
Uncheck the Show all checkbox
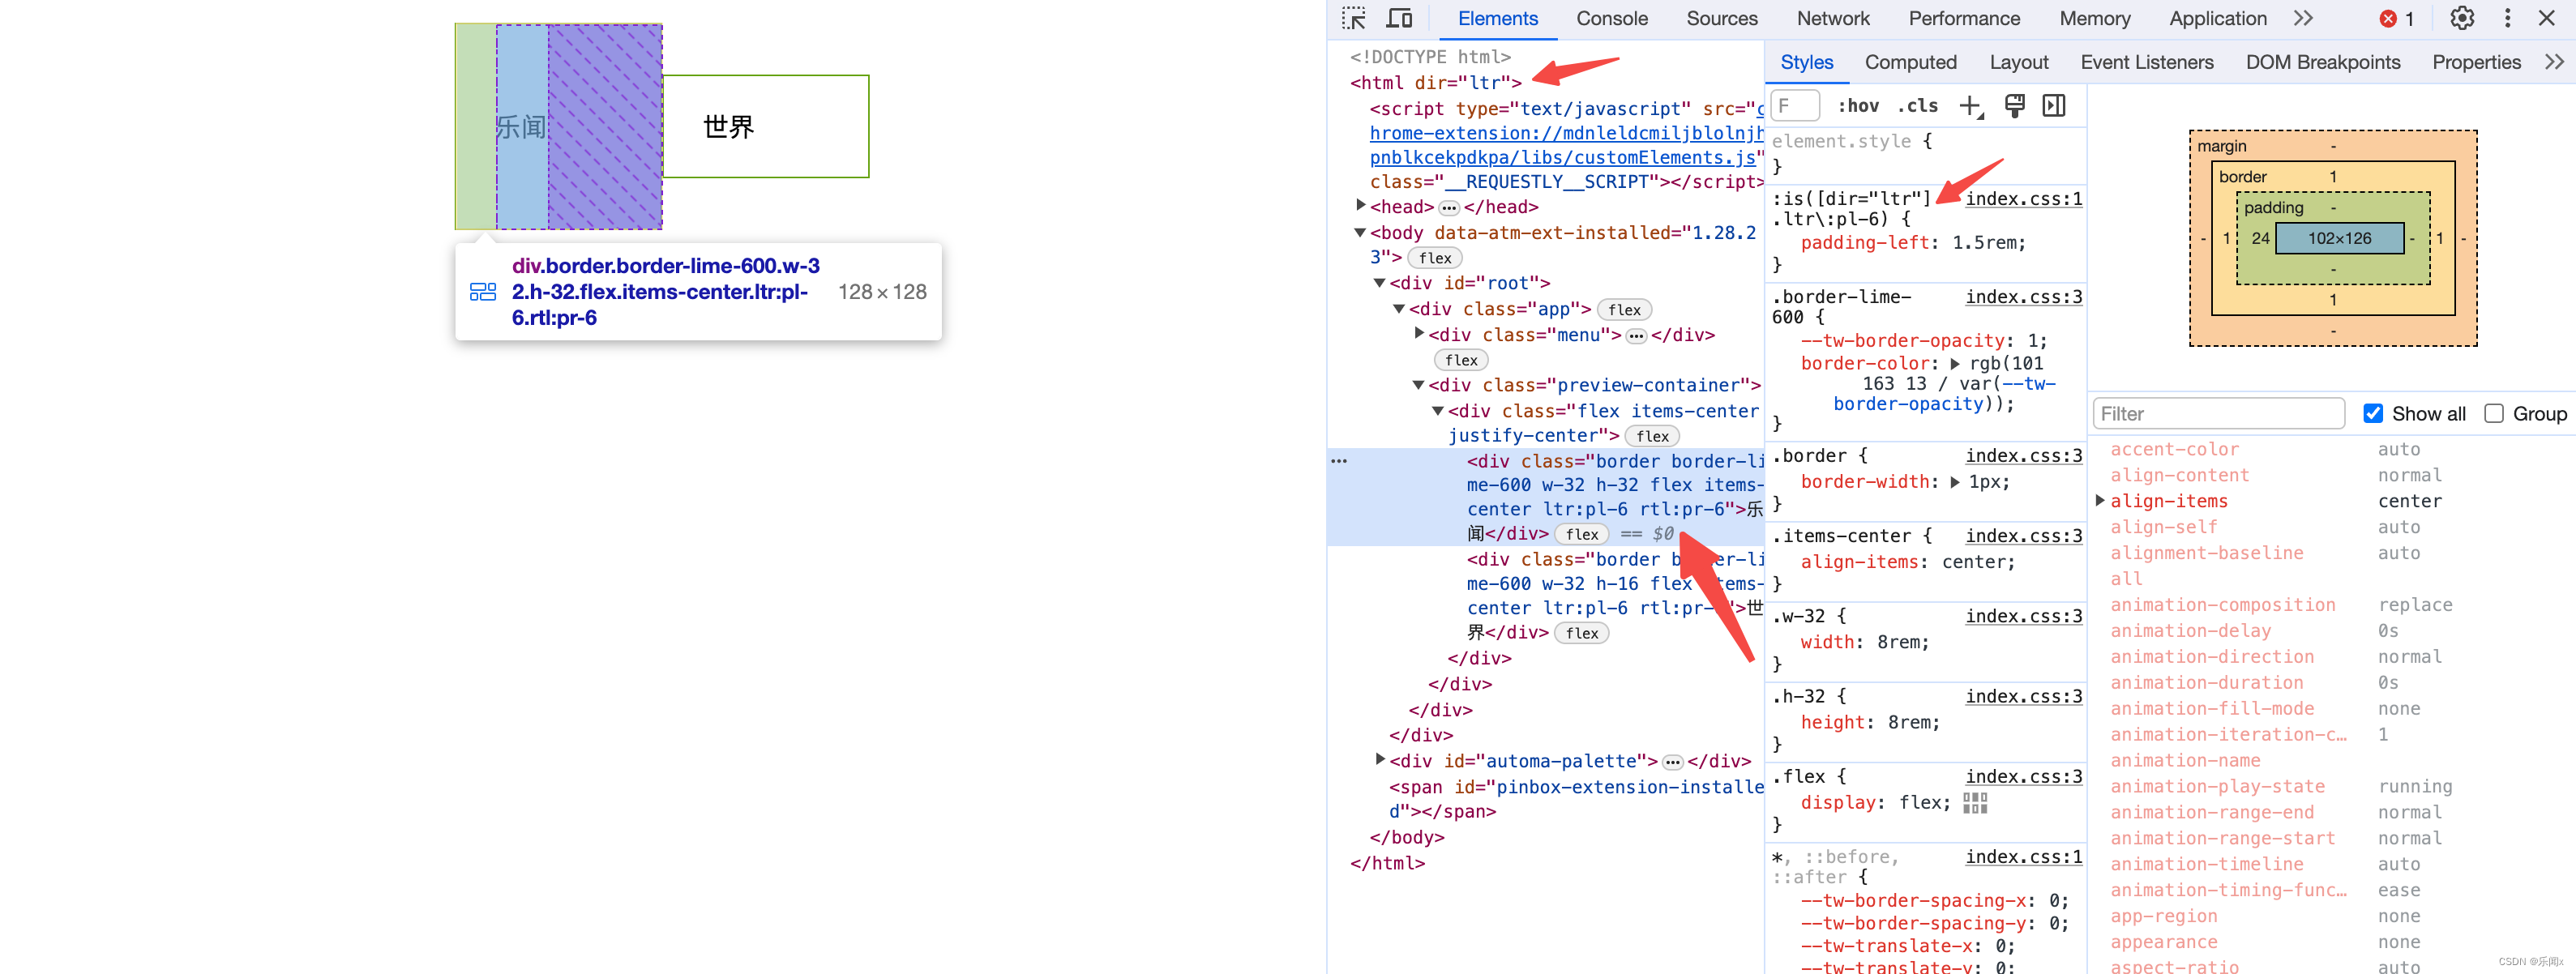(x=2373, y=414)
